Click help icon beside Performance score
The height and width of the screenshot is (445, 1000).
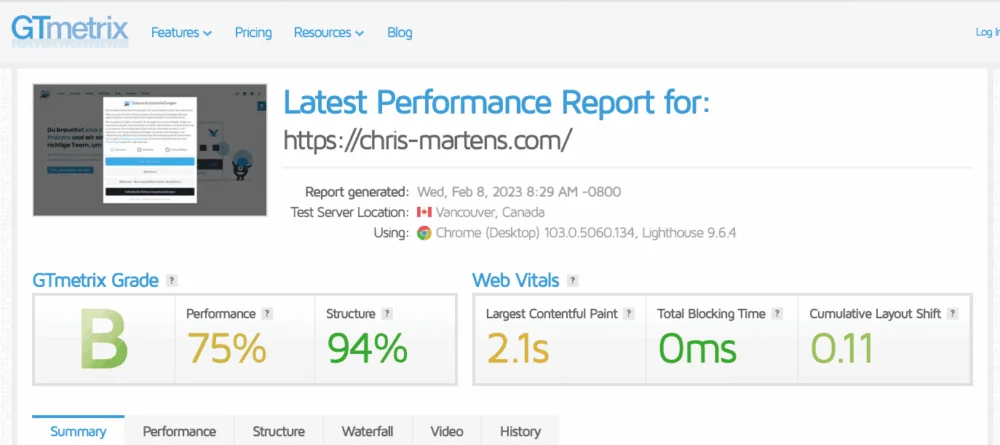tap(267, 314)
